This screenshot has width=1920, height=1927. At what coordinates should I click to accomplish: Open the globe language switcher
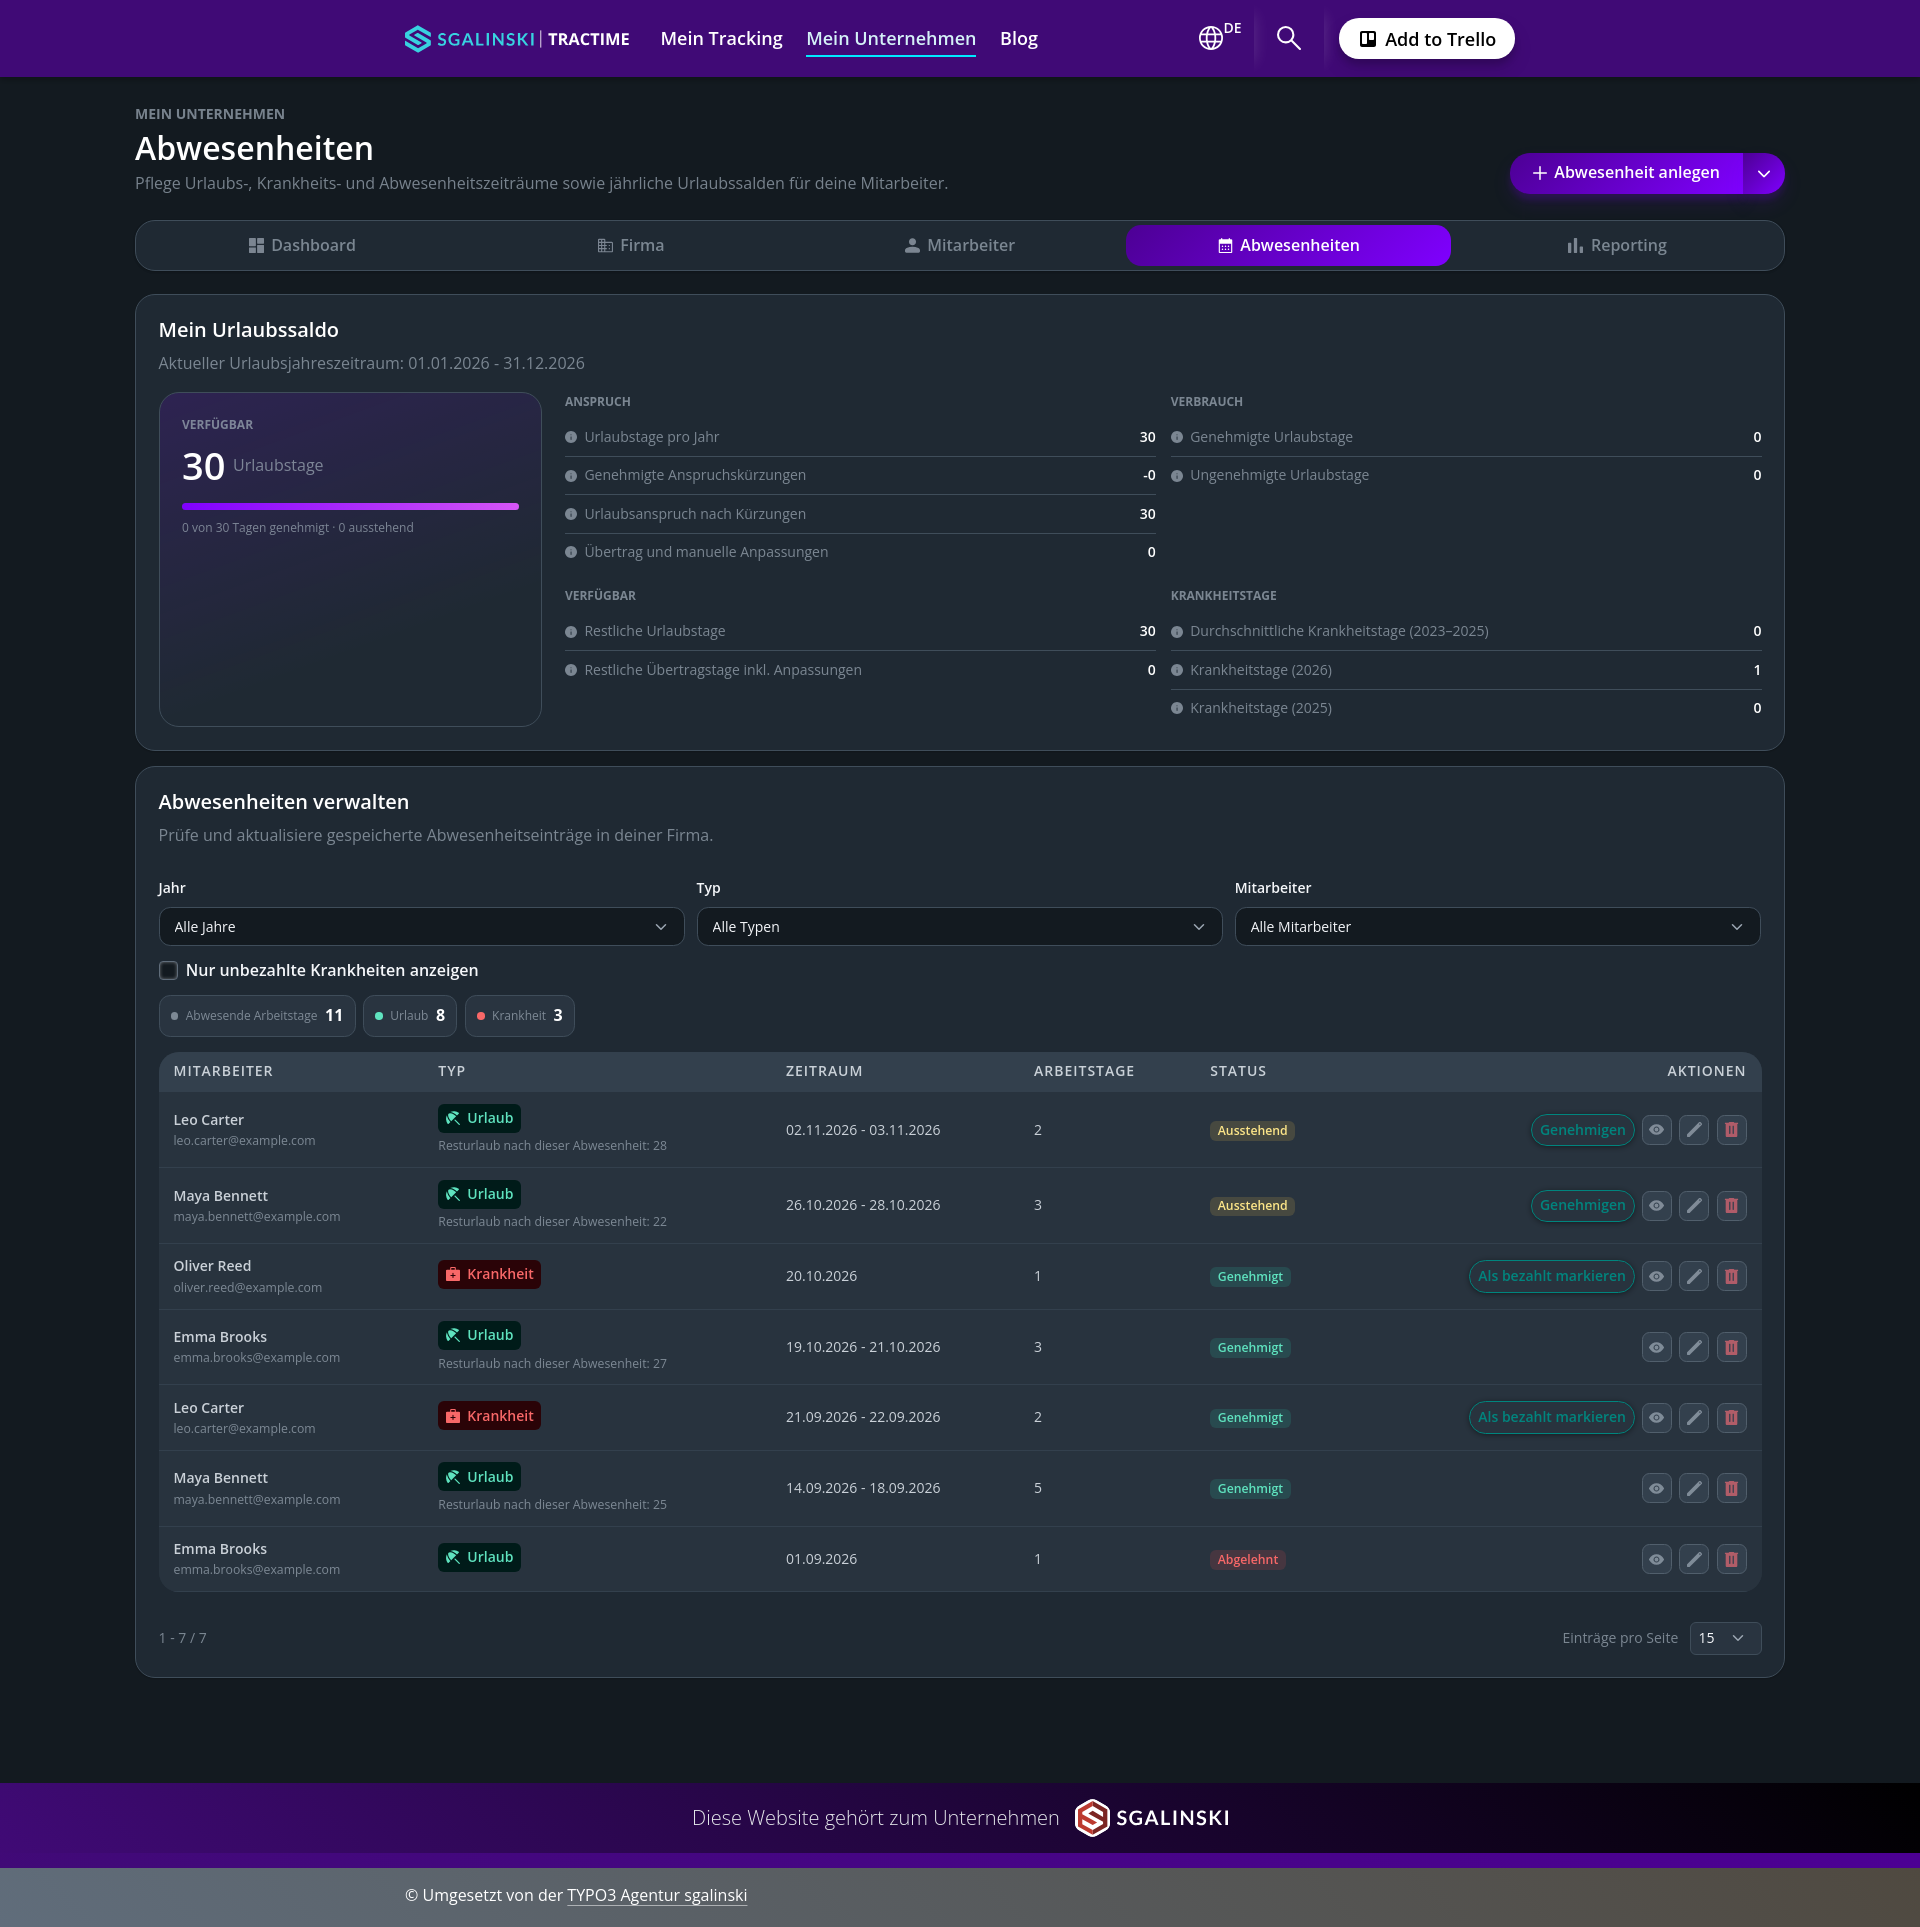(x=1219, y=37)
